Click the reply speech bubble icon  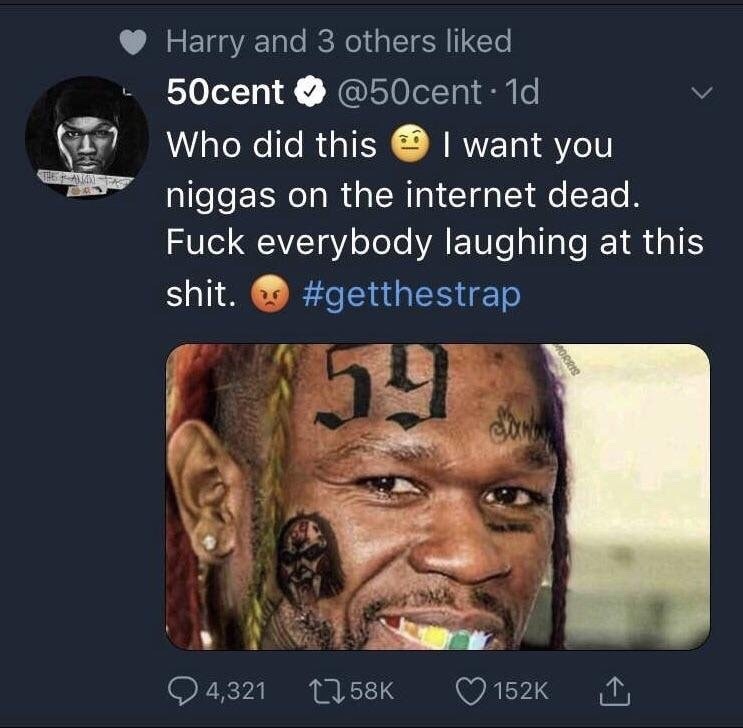(184, 689)
